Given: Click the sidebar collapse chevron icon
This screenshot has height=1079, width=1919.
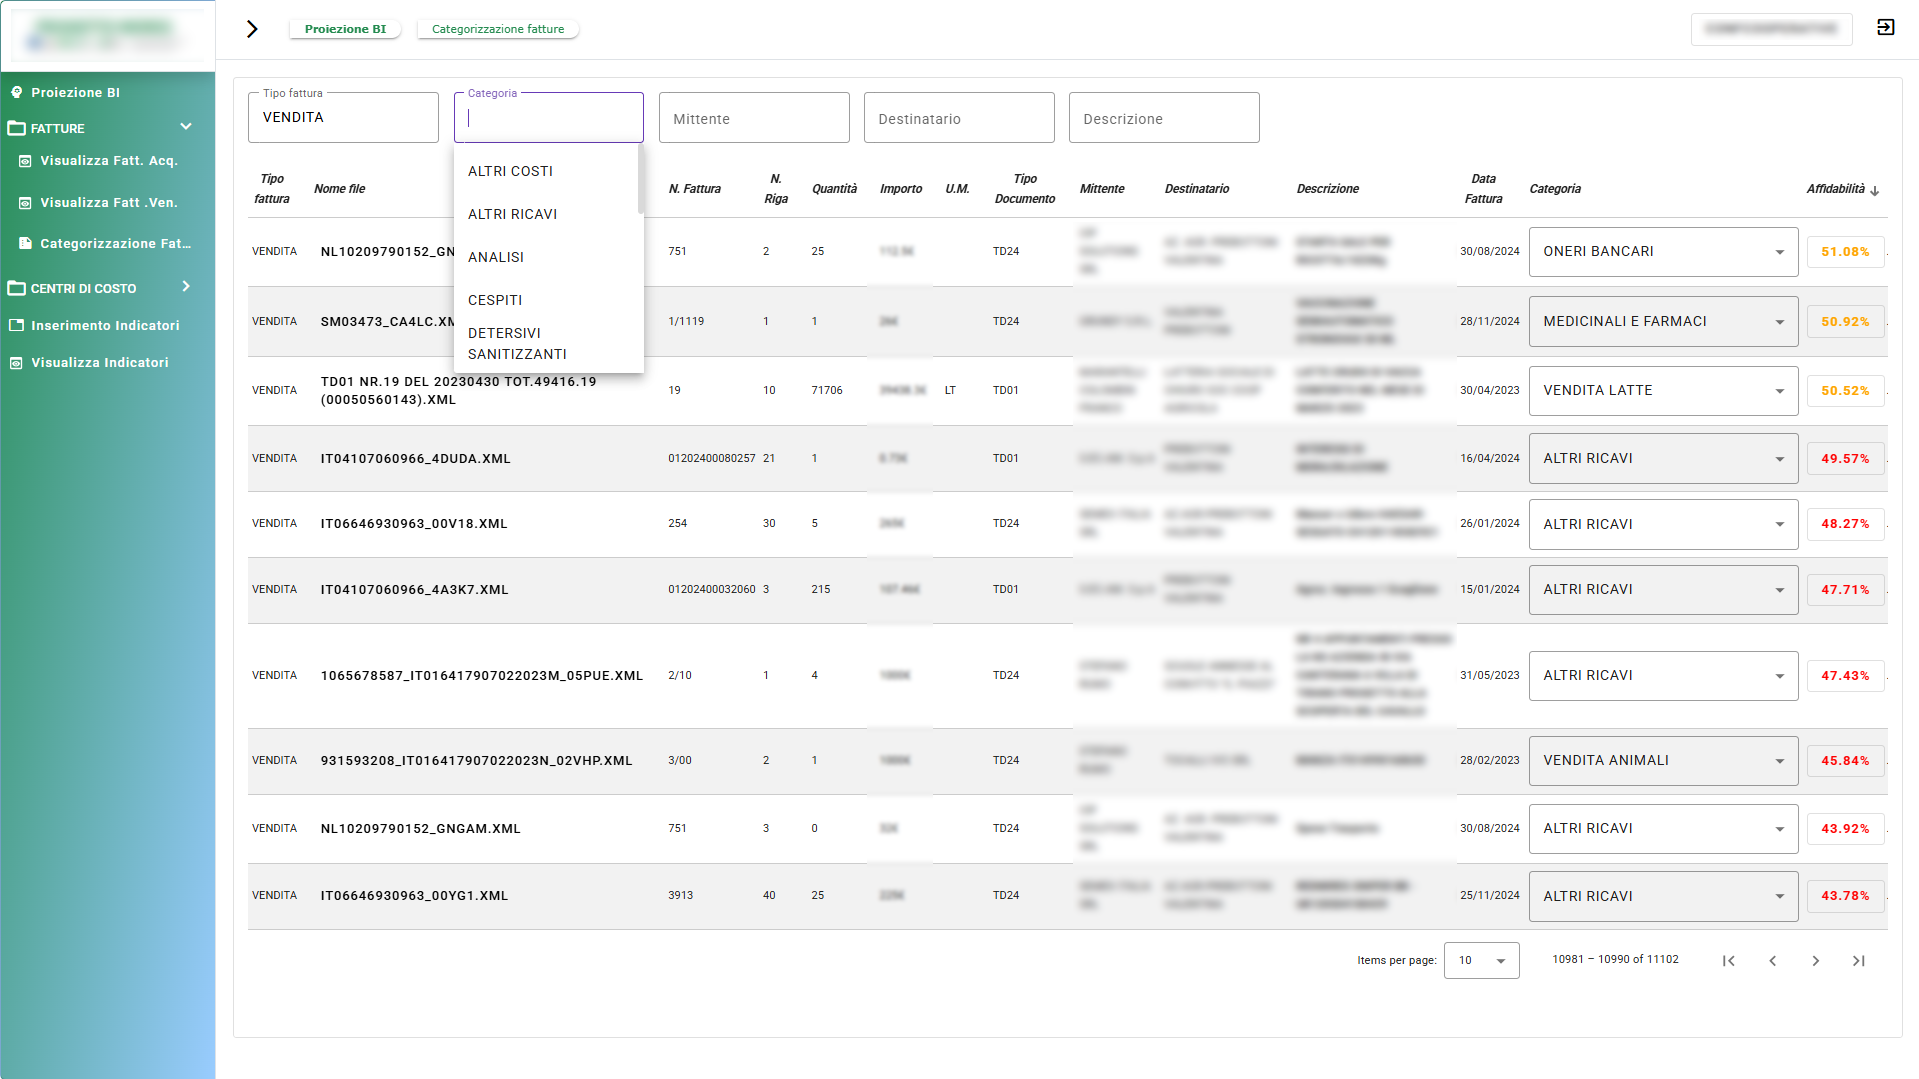Looking at the screenshot, I should [252, 29].
